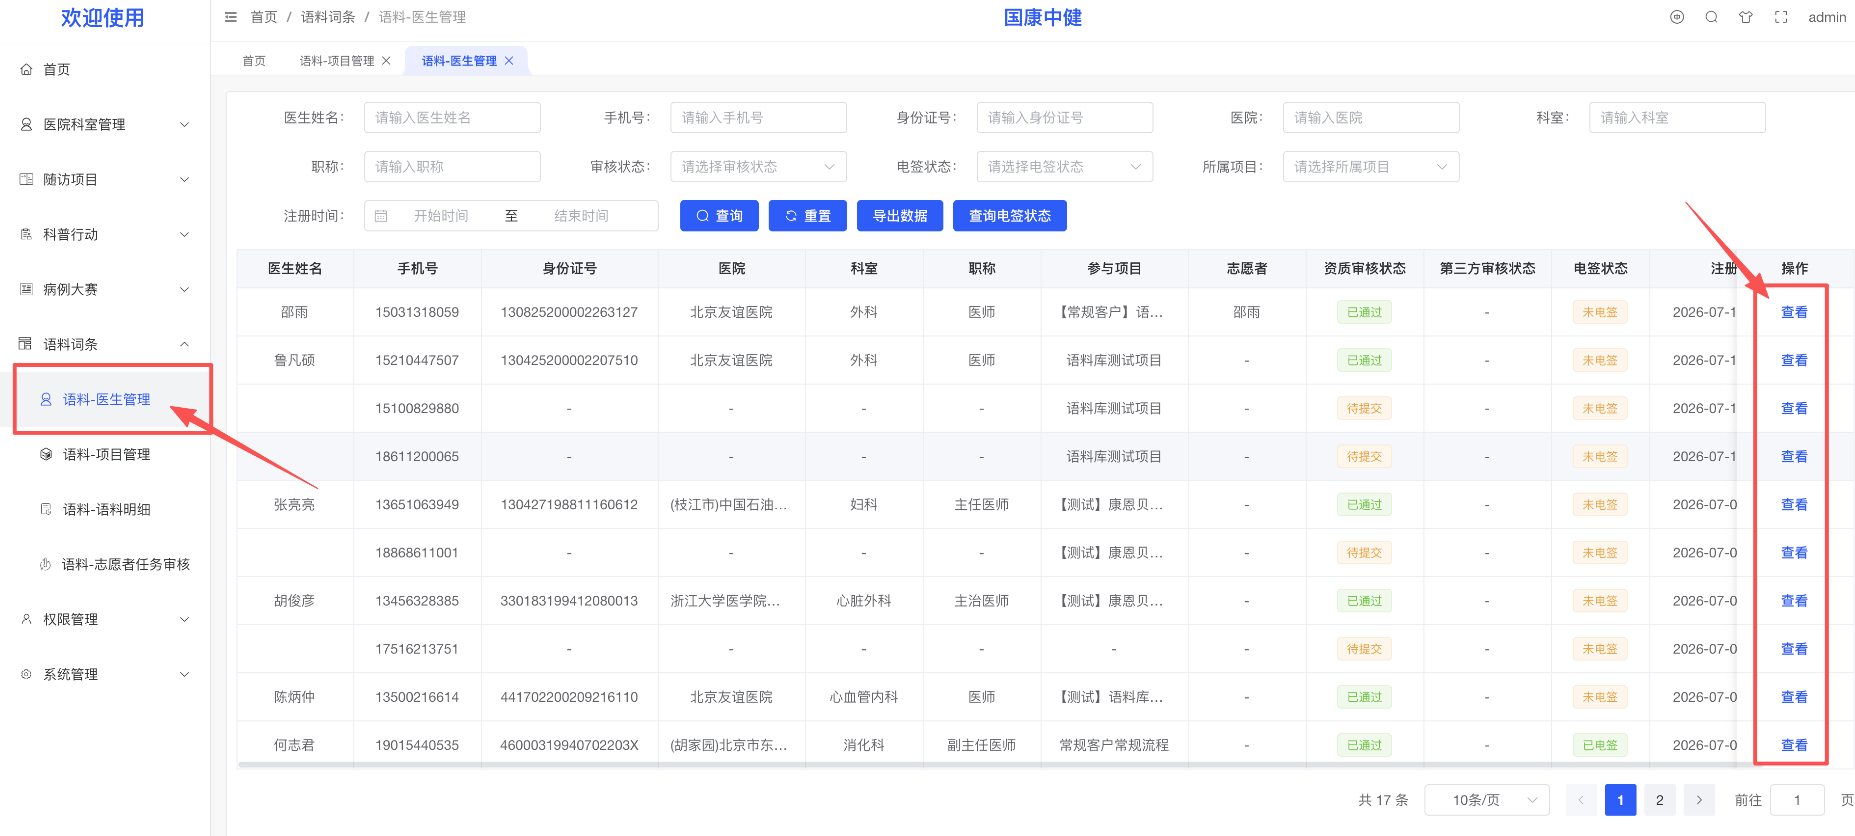
Task: Open the search magnifier icon in header
Action: click(1712, 17)
